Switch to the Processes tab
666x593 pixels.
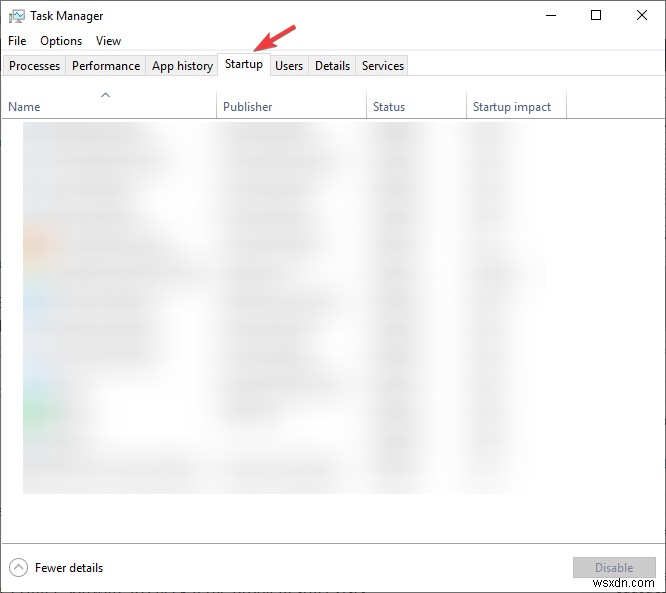click(x=34, y=66)
